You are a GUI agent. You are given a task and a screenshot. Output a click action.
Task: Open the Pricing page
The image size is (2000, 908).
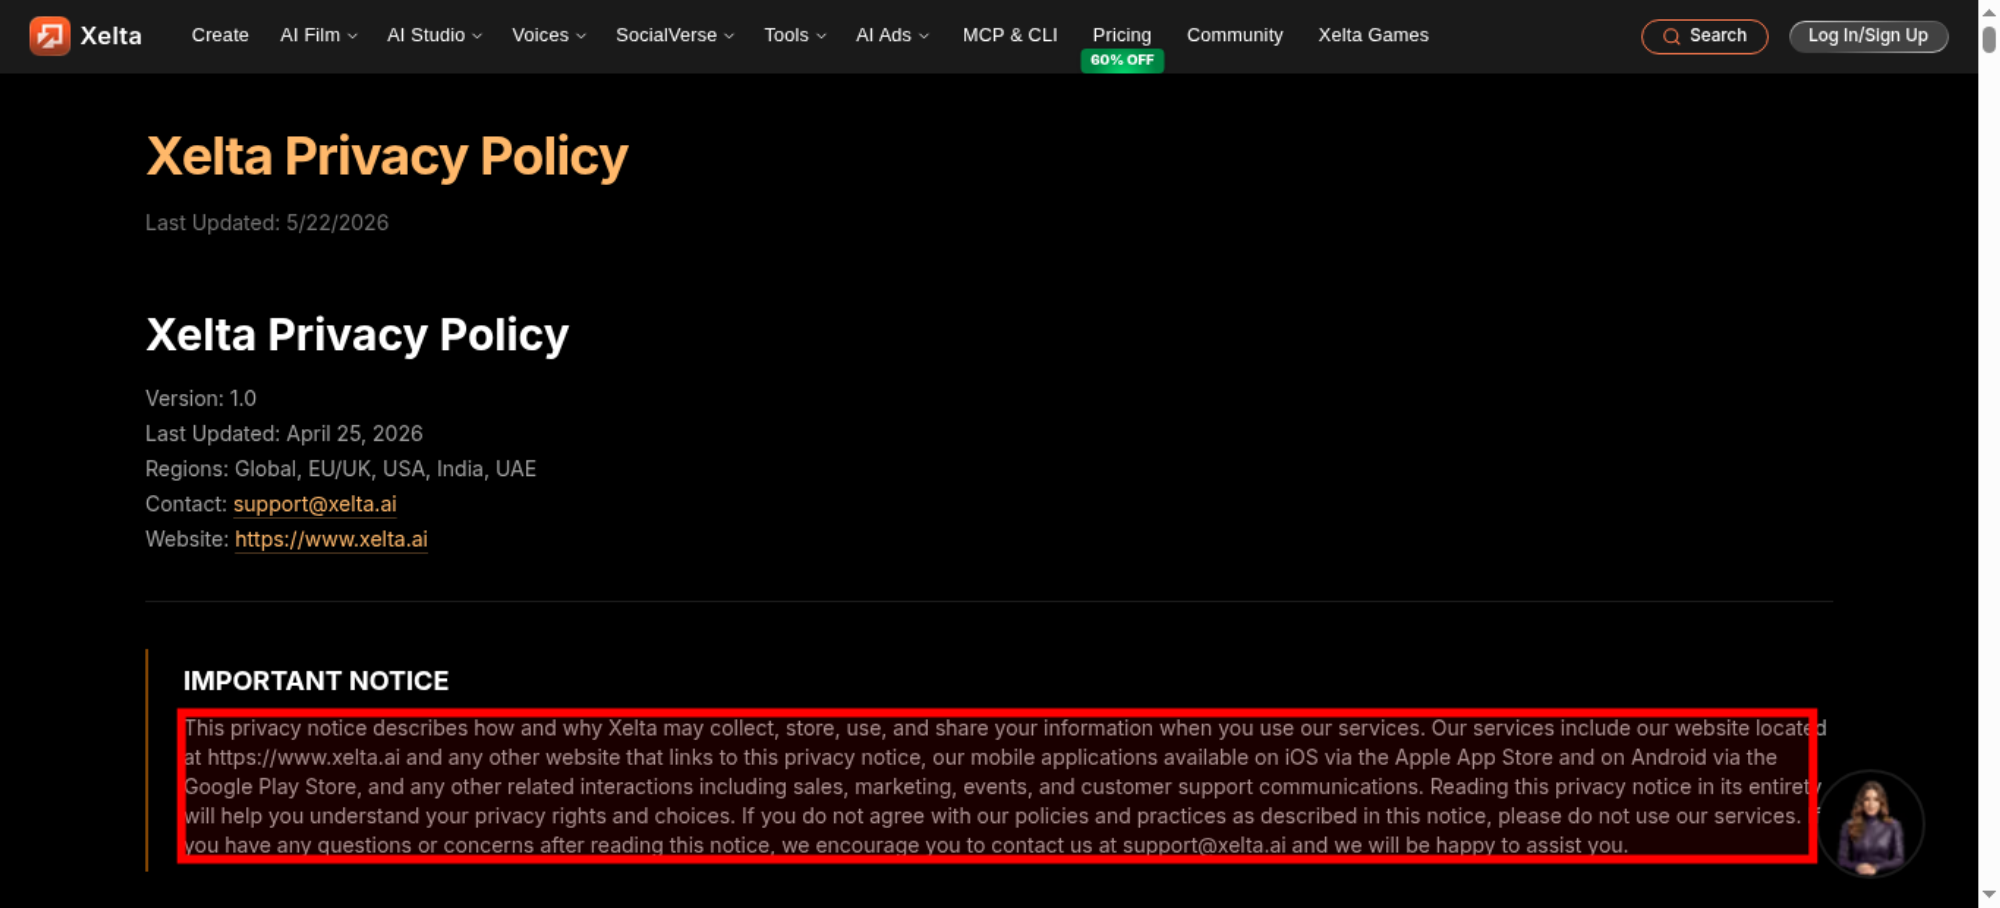tap(1122, 35)
